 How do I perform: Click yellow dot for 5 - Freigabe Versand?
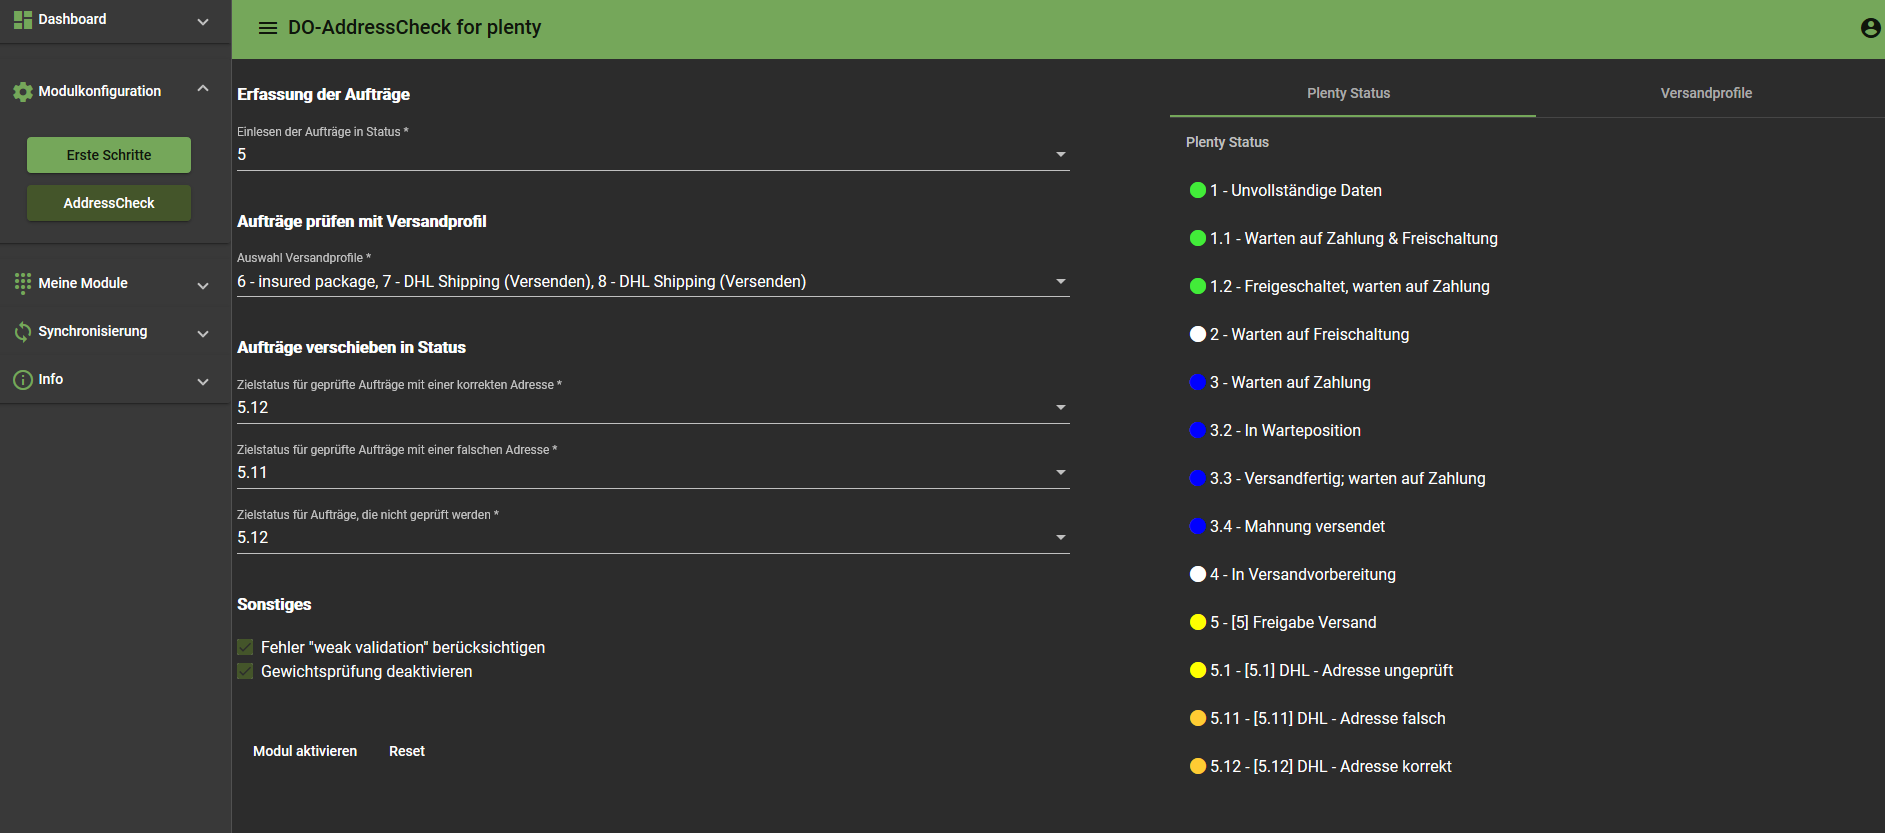[1197, 623]
